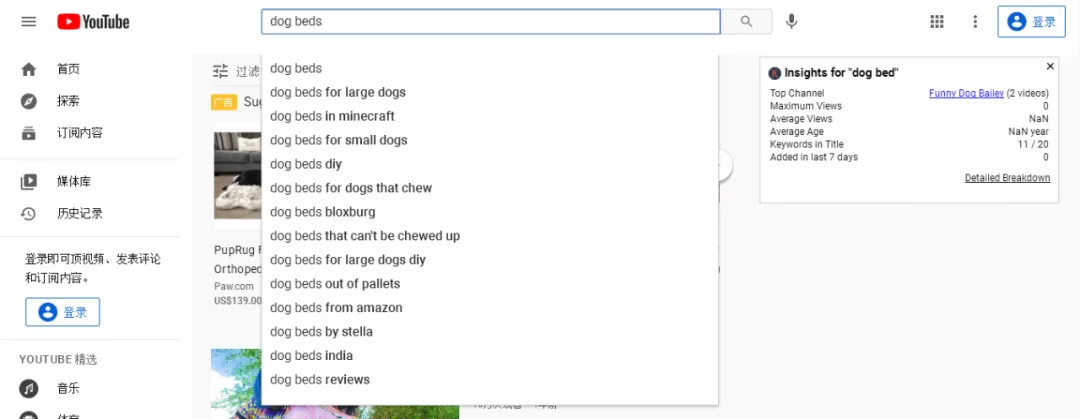Open 历史记录 watch history

79,213
